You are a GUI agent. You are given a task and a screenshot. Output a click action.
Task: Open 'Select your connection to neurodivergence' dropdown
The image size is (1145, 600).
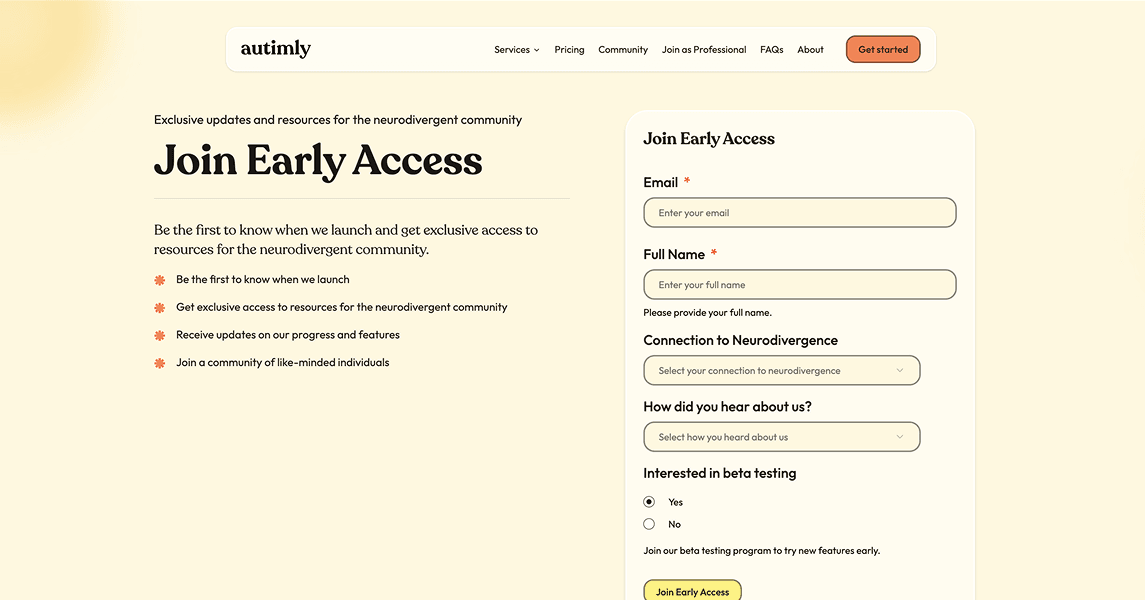click(x=770, y=371)
